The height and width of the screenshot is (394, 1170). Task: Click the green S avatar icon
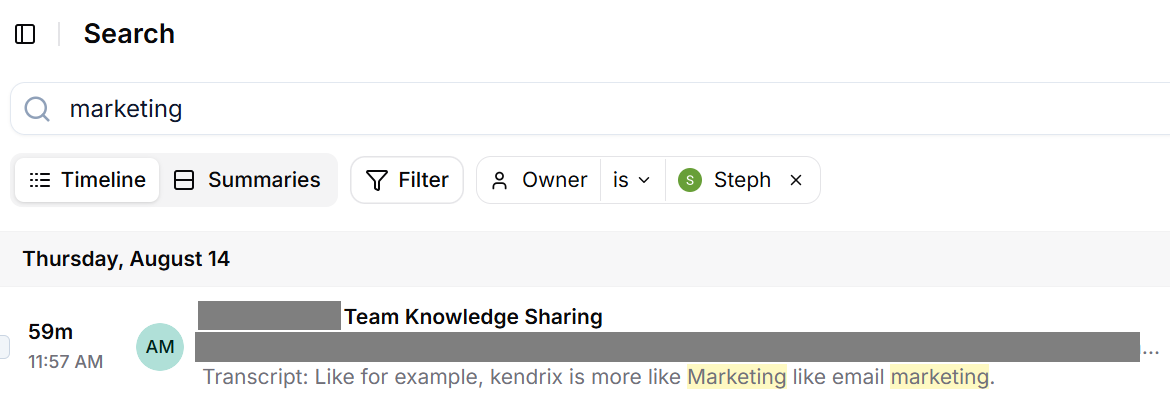point(690,180)
